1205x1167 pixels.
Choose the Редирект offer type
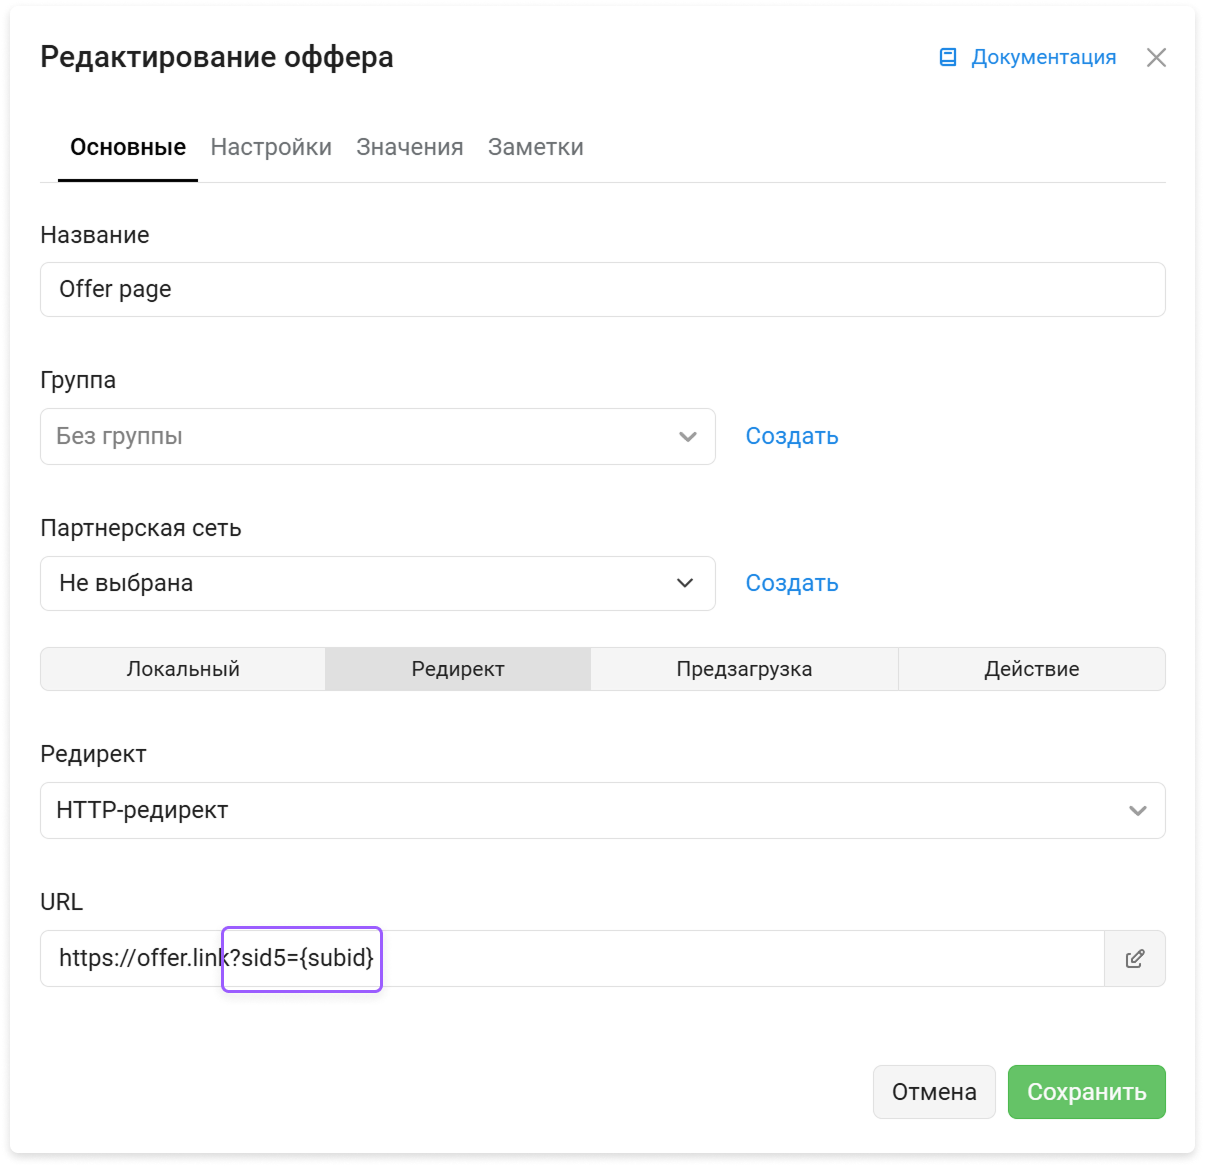tap(458, 669)
